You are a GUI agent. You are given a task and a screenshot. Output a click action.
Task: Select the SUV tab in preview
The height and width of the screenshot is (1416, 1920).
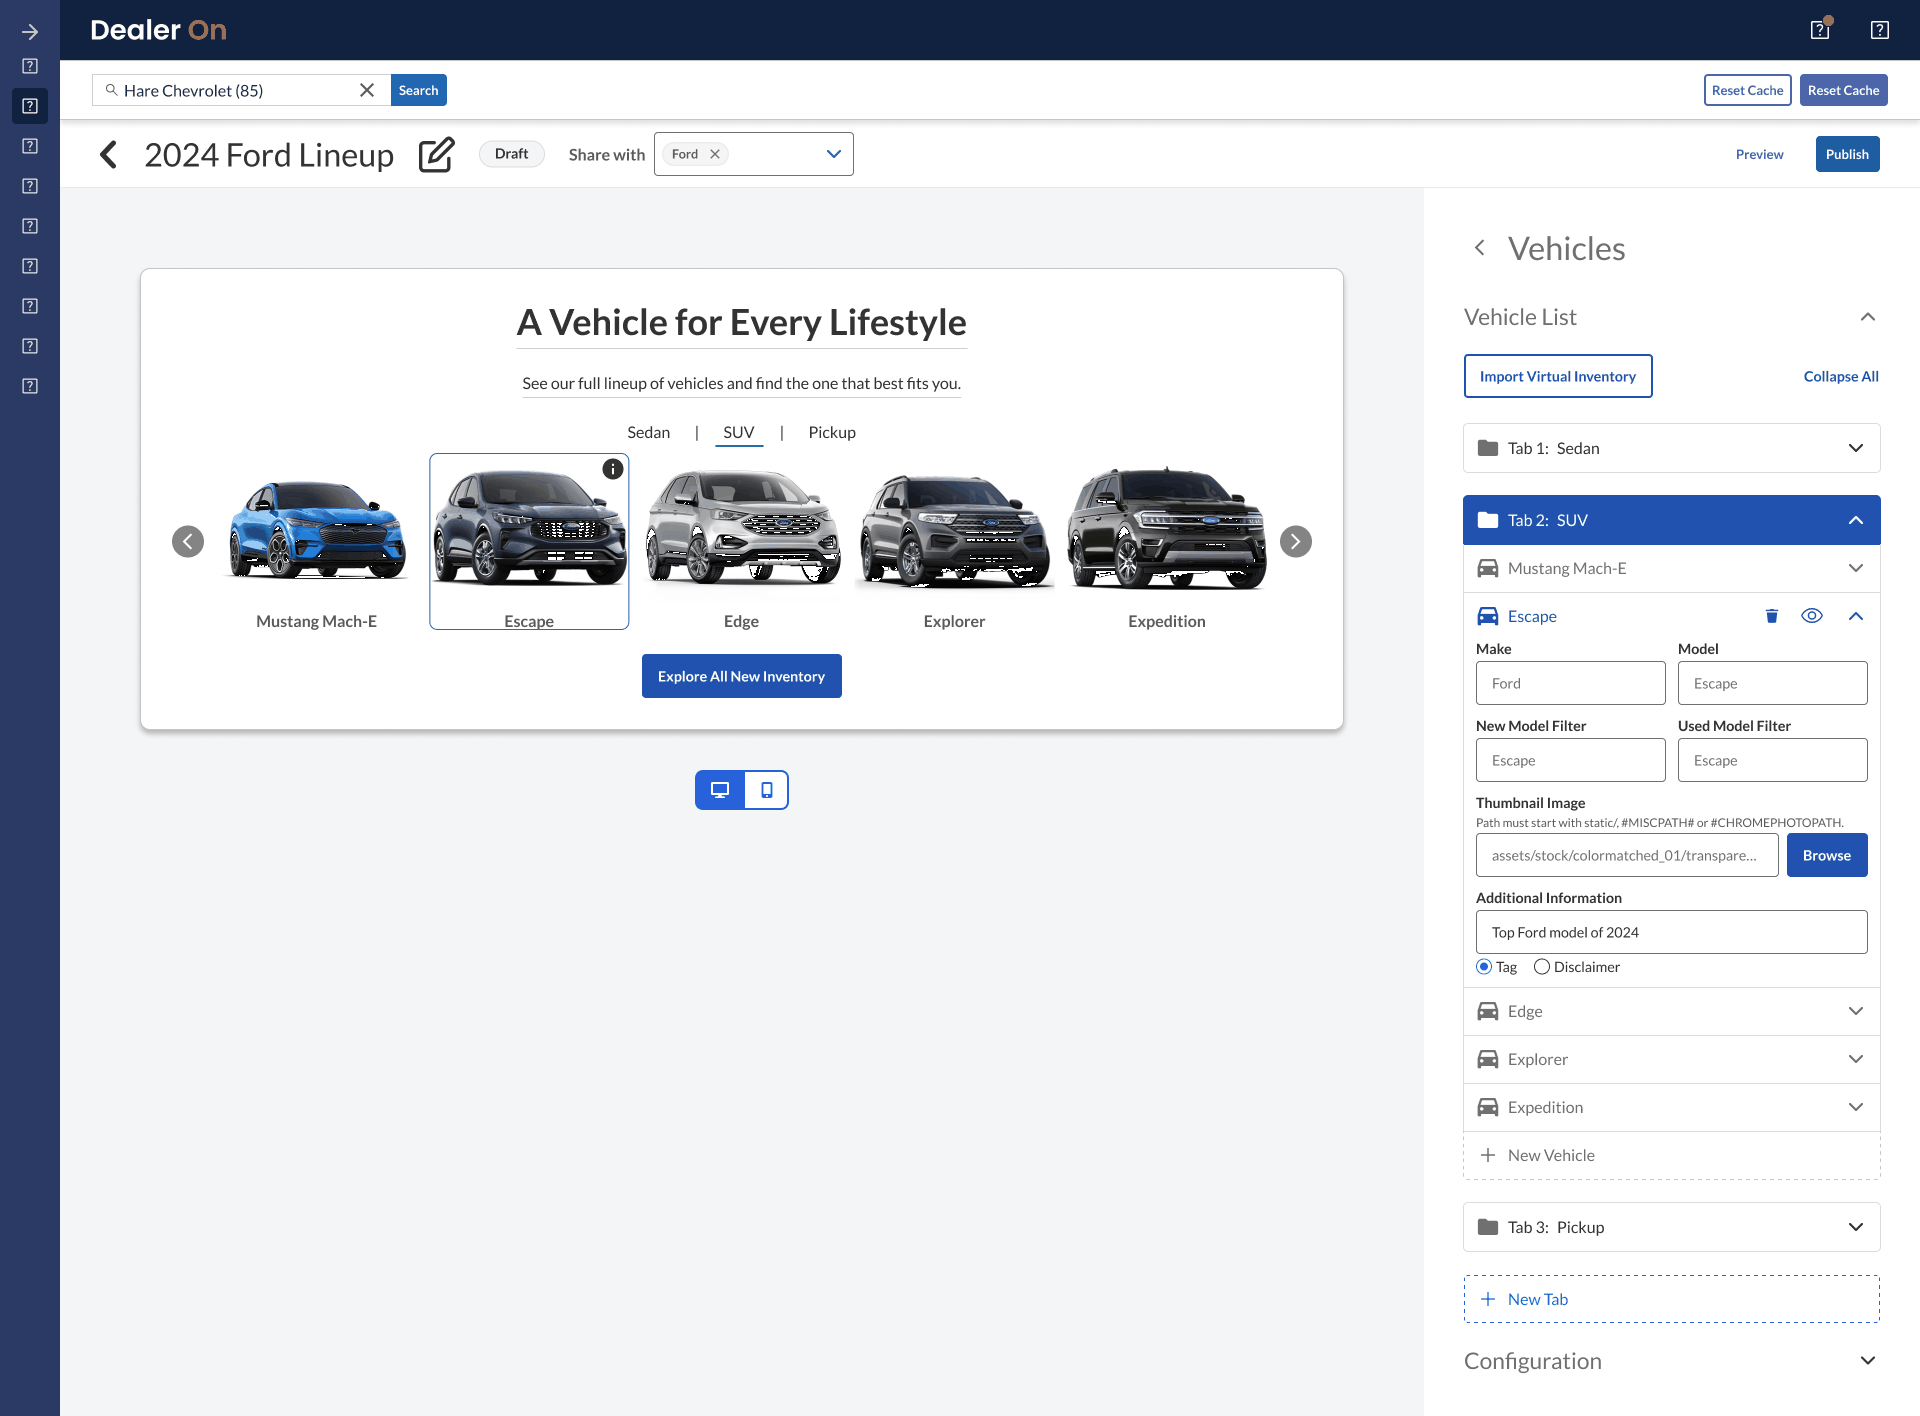739,432
